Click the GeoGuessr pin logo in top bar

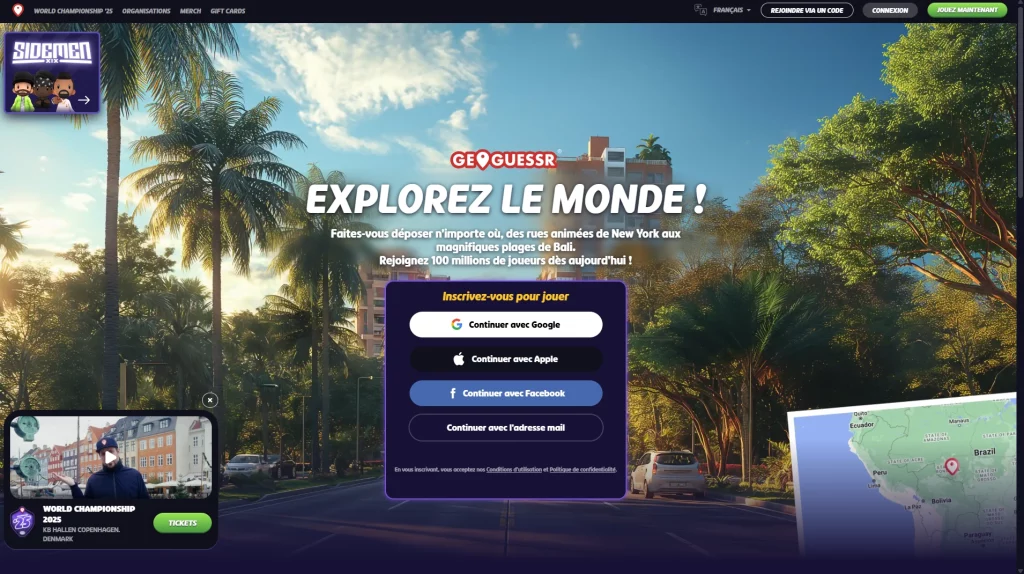coord(17,10)
